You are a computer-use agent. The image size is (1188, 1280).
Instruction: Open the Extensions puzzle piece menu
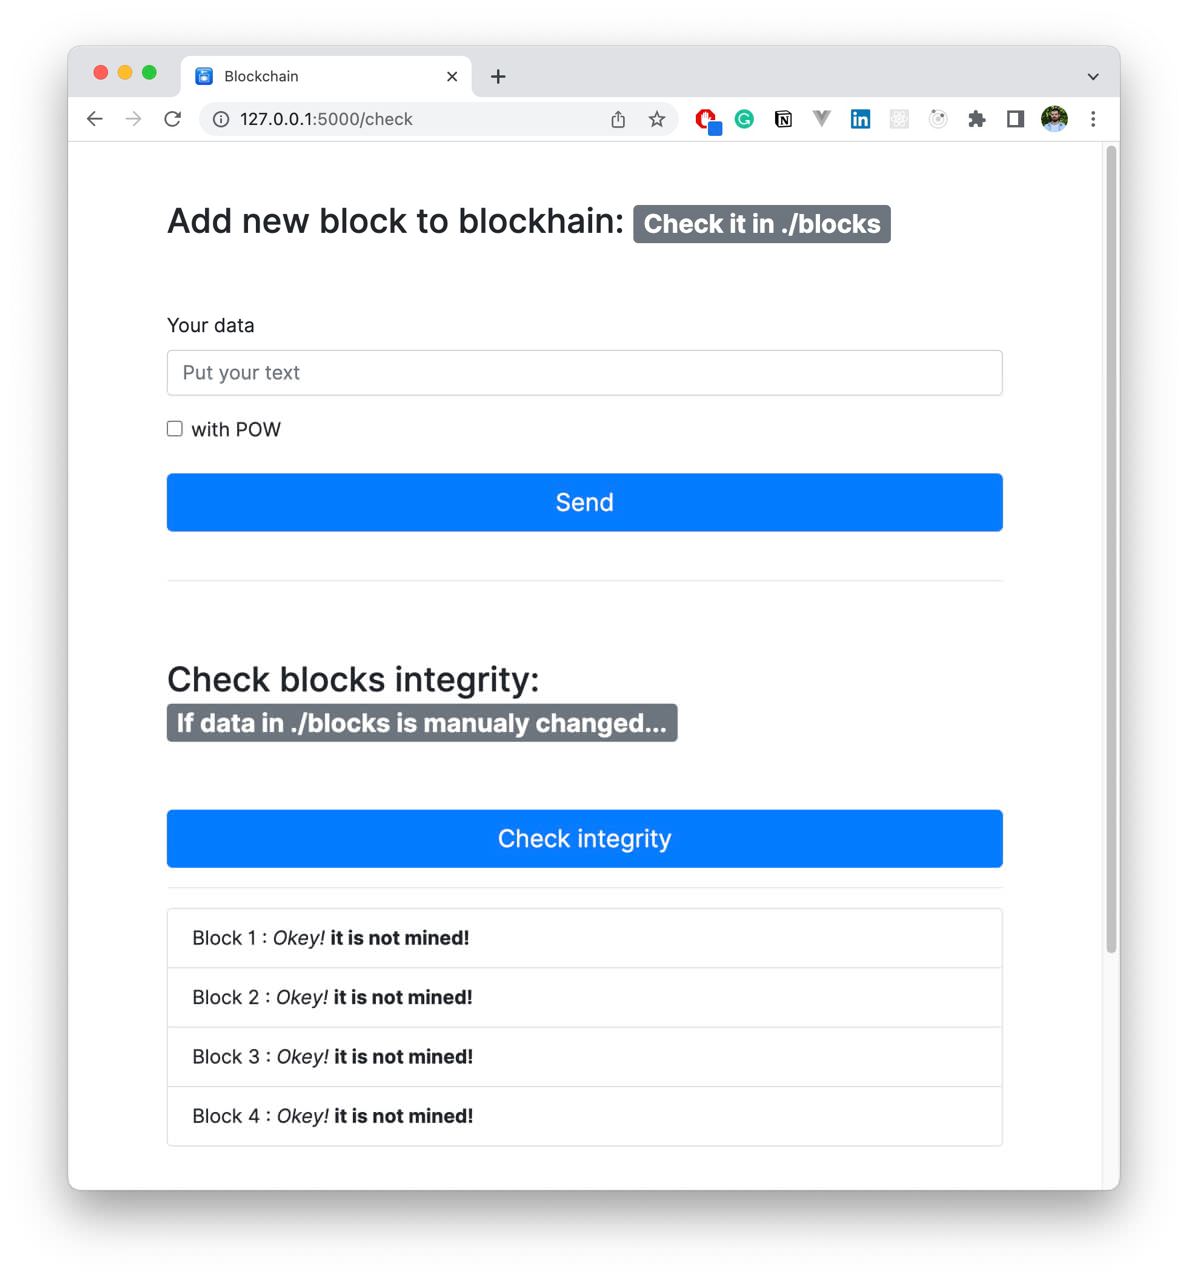pos(977,119)
